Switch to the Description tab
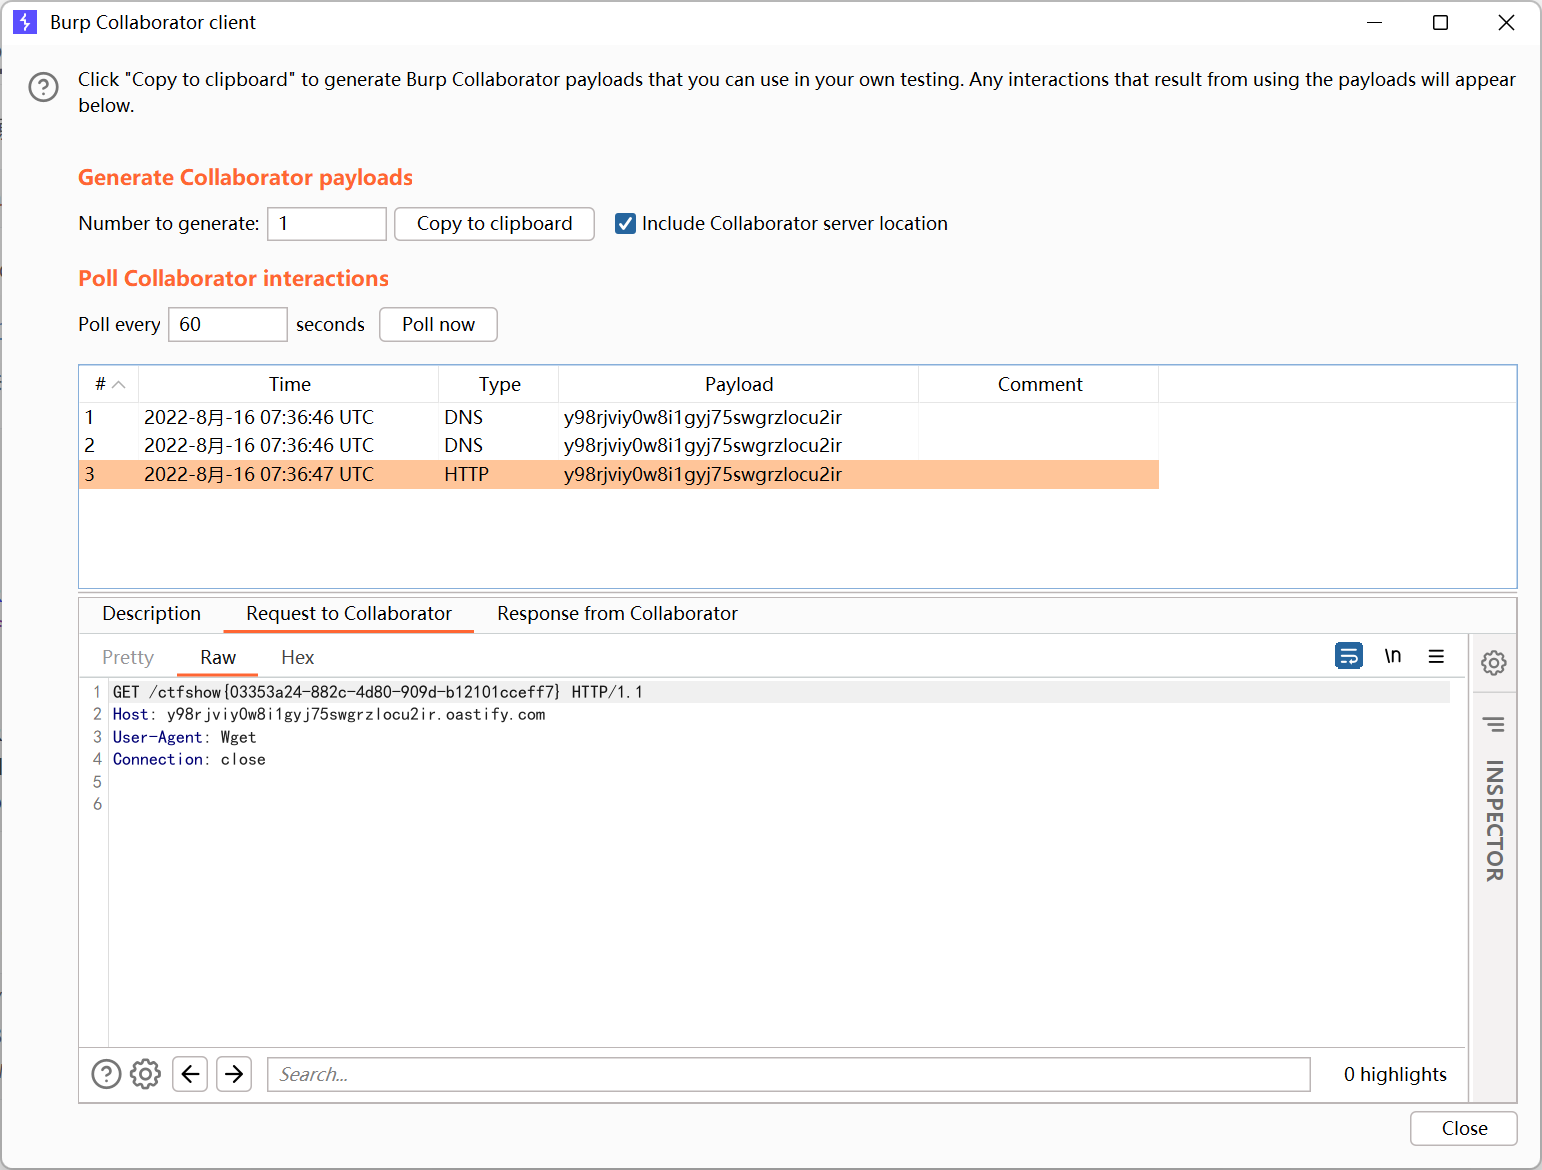1542x1170 pixels. point(151,613)
